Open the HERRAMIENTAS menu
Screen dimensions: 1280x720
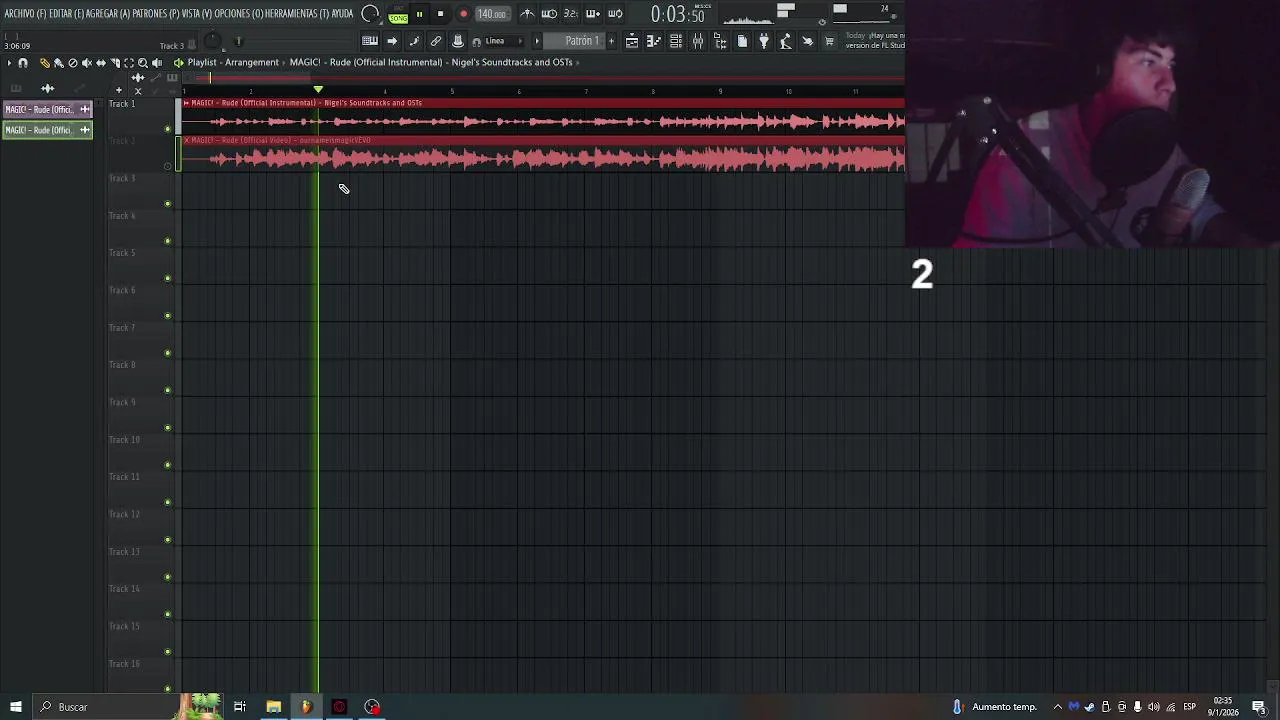click(297, 14)
